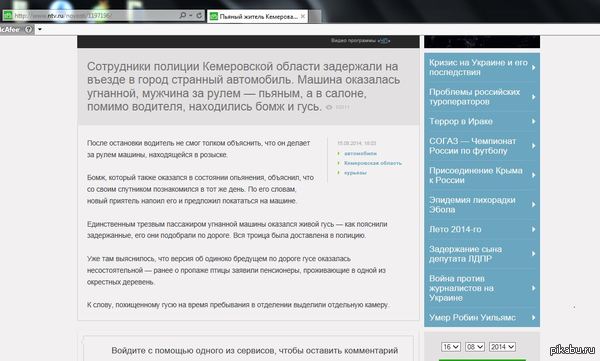Image resolution: width=600 pixels, height=361 pixels.
Task: Open the address bar autocomplete dropdown arrow
Action: 191,16
